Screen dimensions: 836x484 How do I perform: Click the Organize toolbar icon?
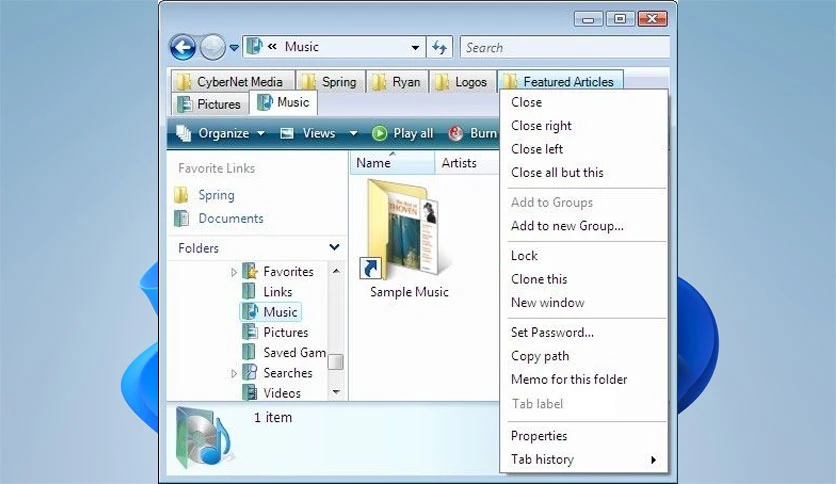point(183,133)
